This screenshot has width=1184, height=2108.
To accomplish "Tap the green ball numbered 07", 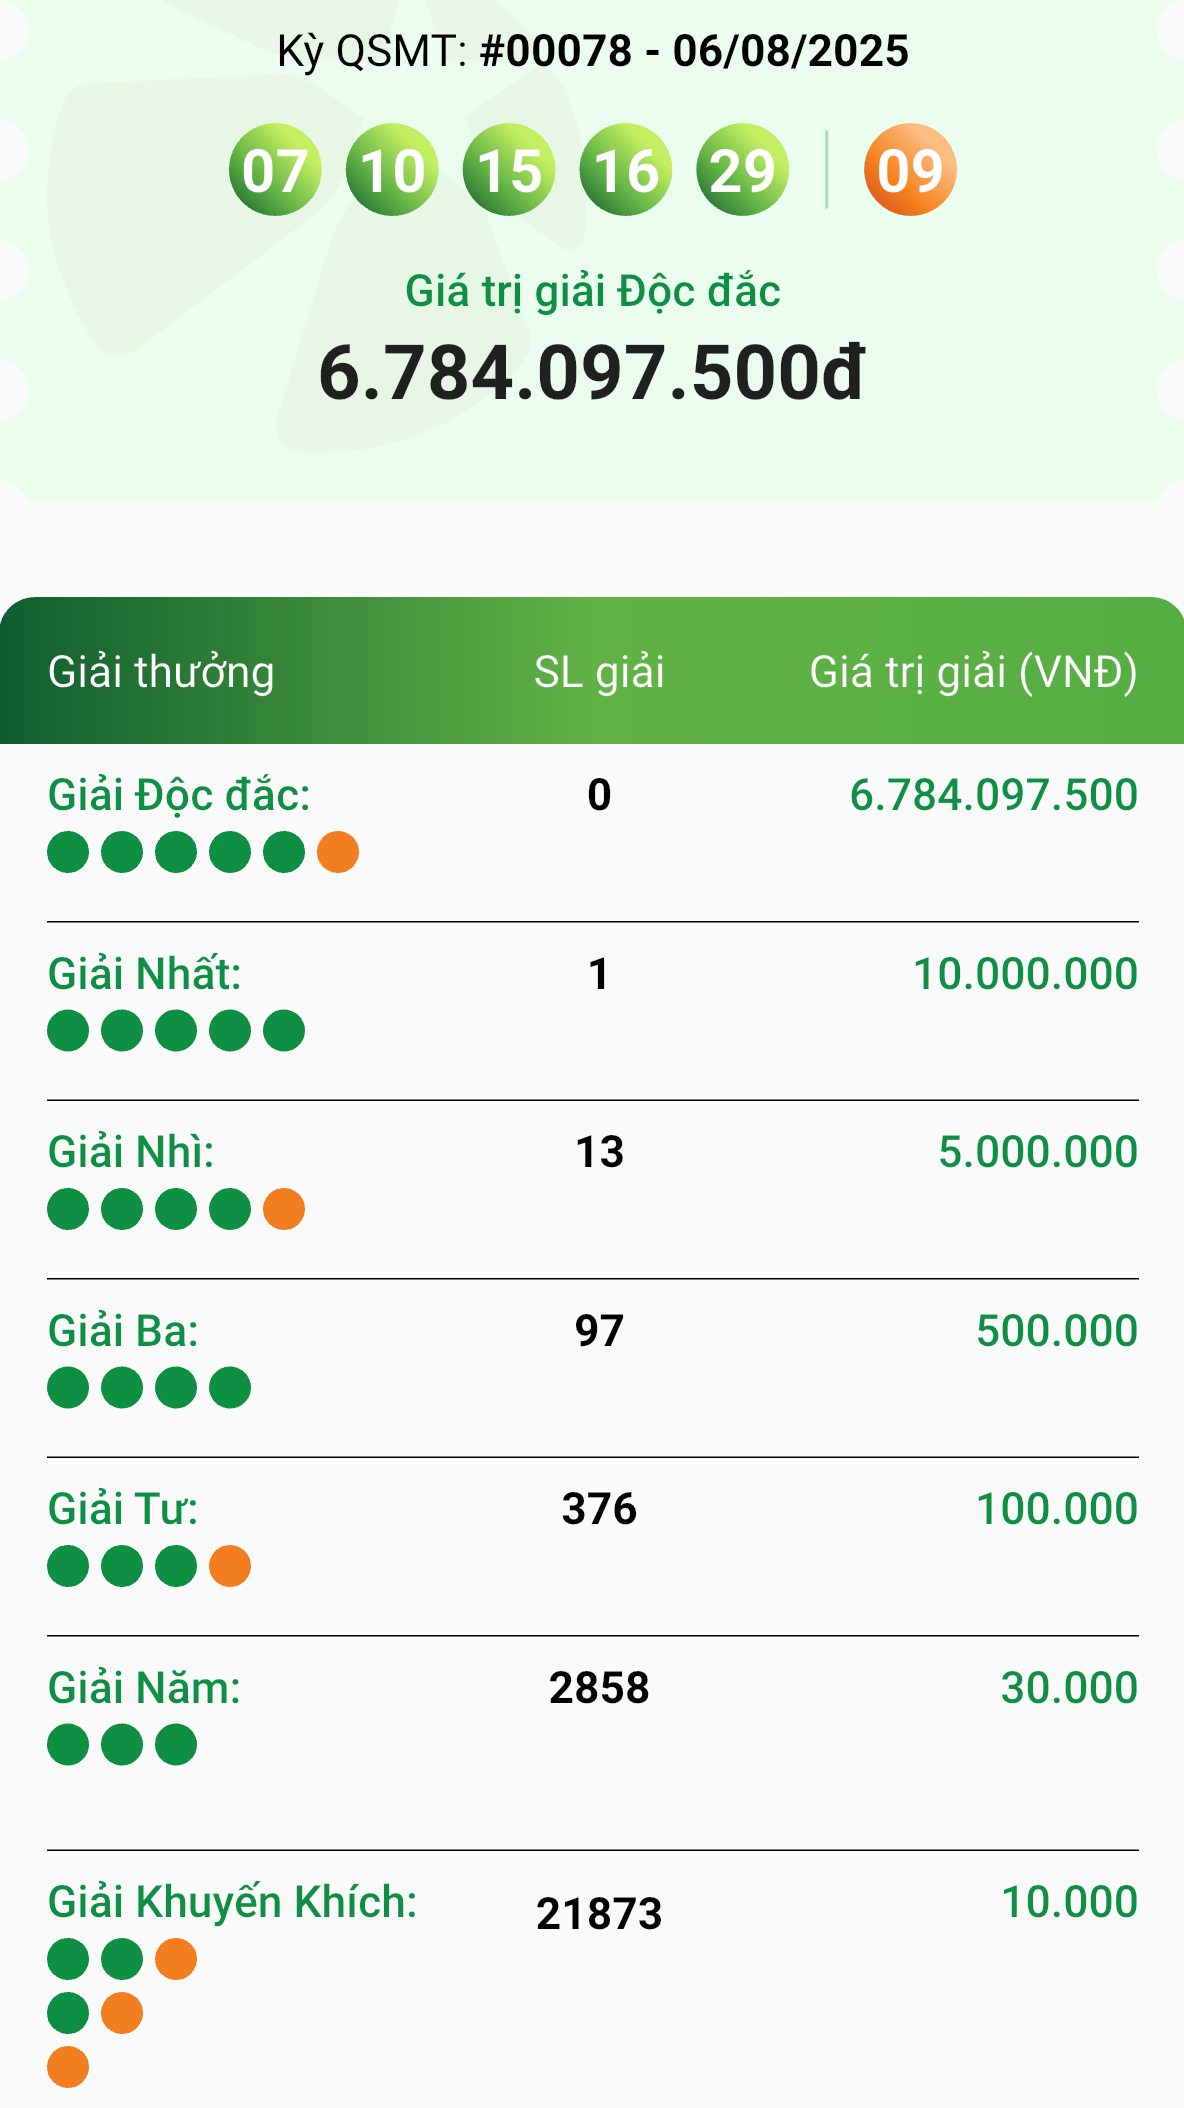I will coord(275,170).
